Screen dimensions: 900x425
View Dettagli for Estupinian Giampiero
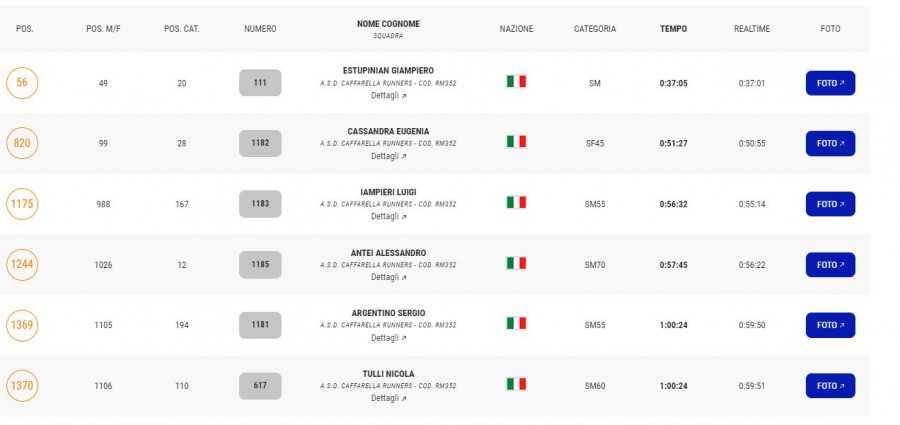pyautogui.click(x=389, y=96)
